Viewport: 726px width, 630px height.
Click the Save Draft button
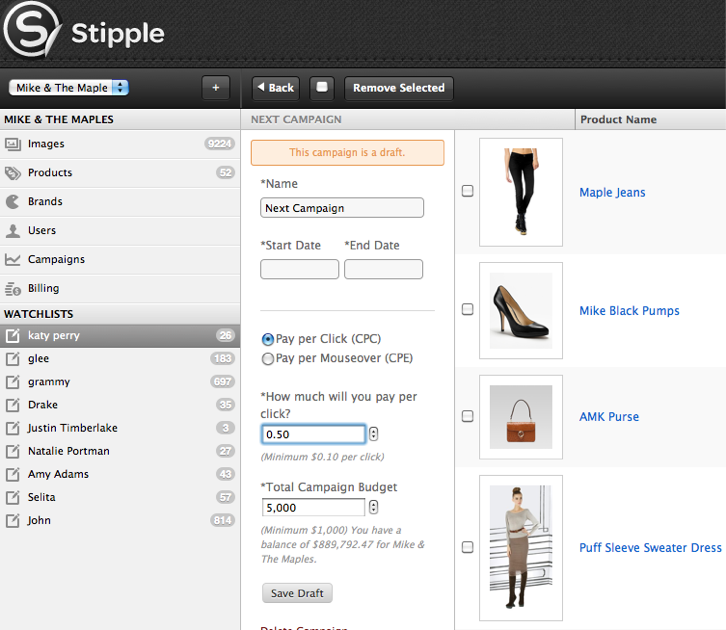[297, 593]
